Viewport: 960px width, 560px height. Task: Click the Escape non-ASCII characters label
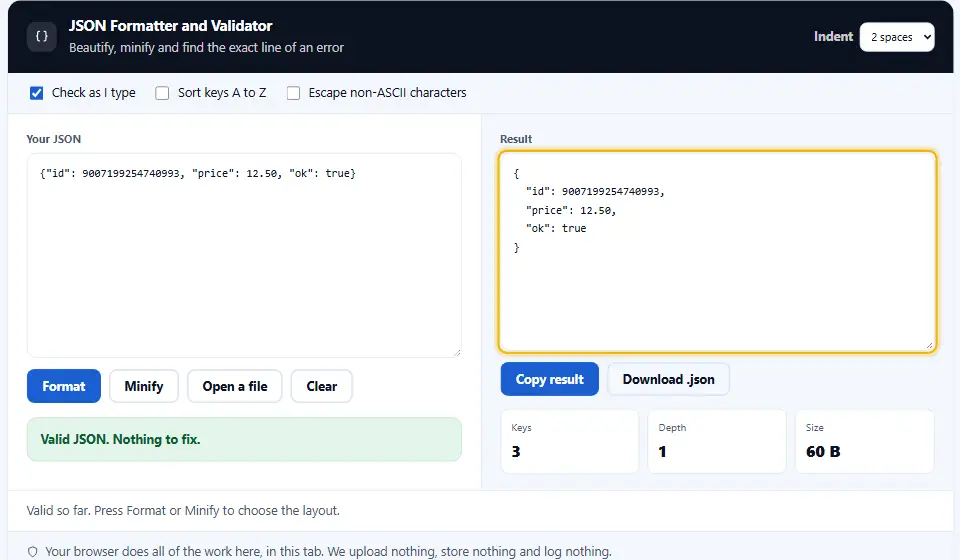coord(388,93)
